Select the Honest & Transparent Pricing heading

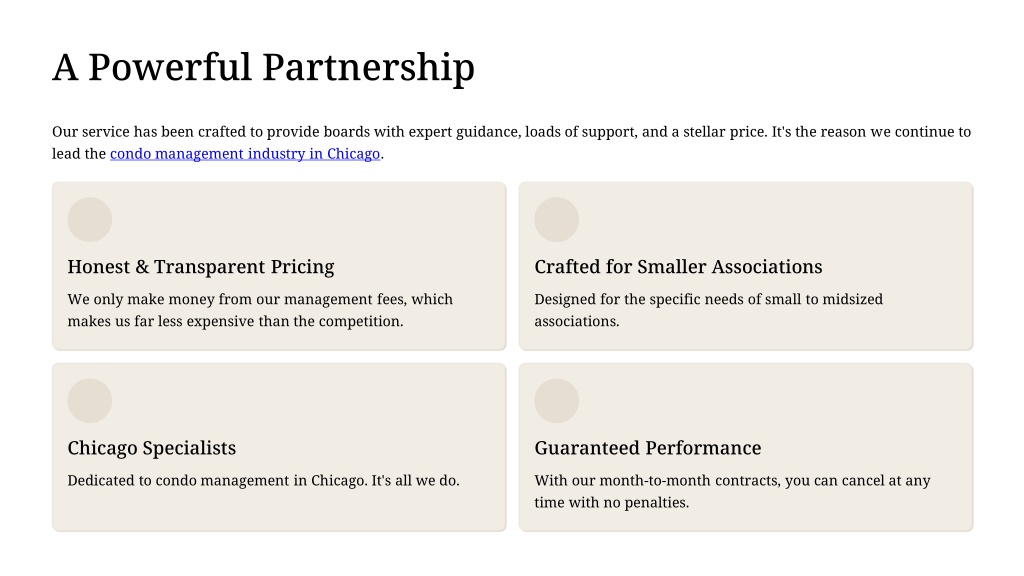click(200, 267)
